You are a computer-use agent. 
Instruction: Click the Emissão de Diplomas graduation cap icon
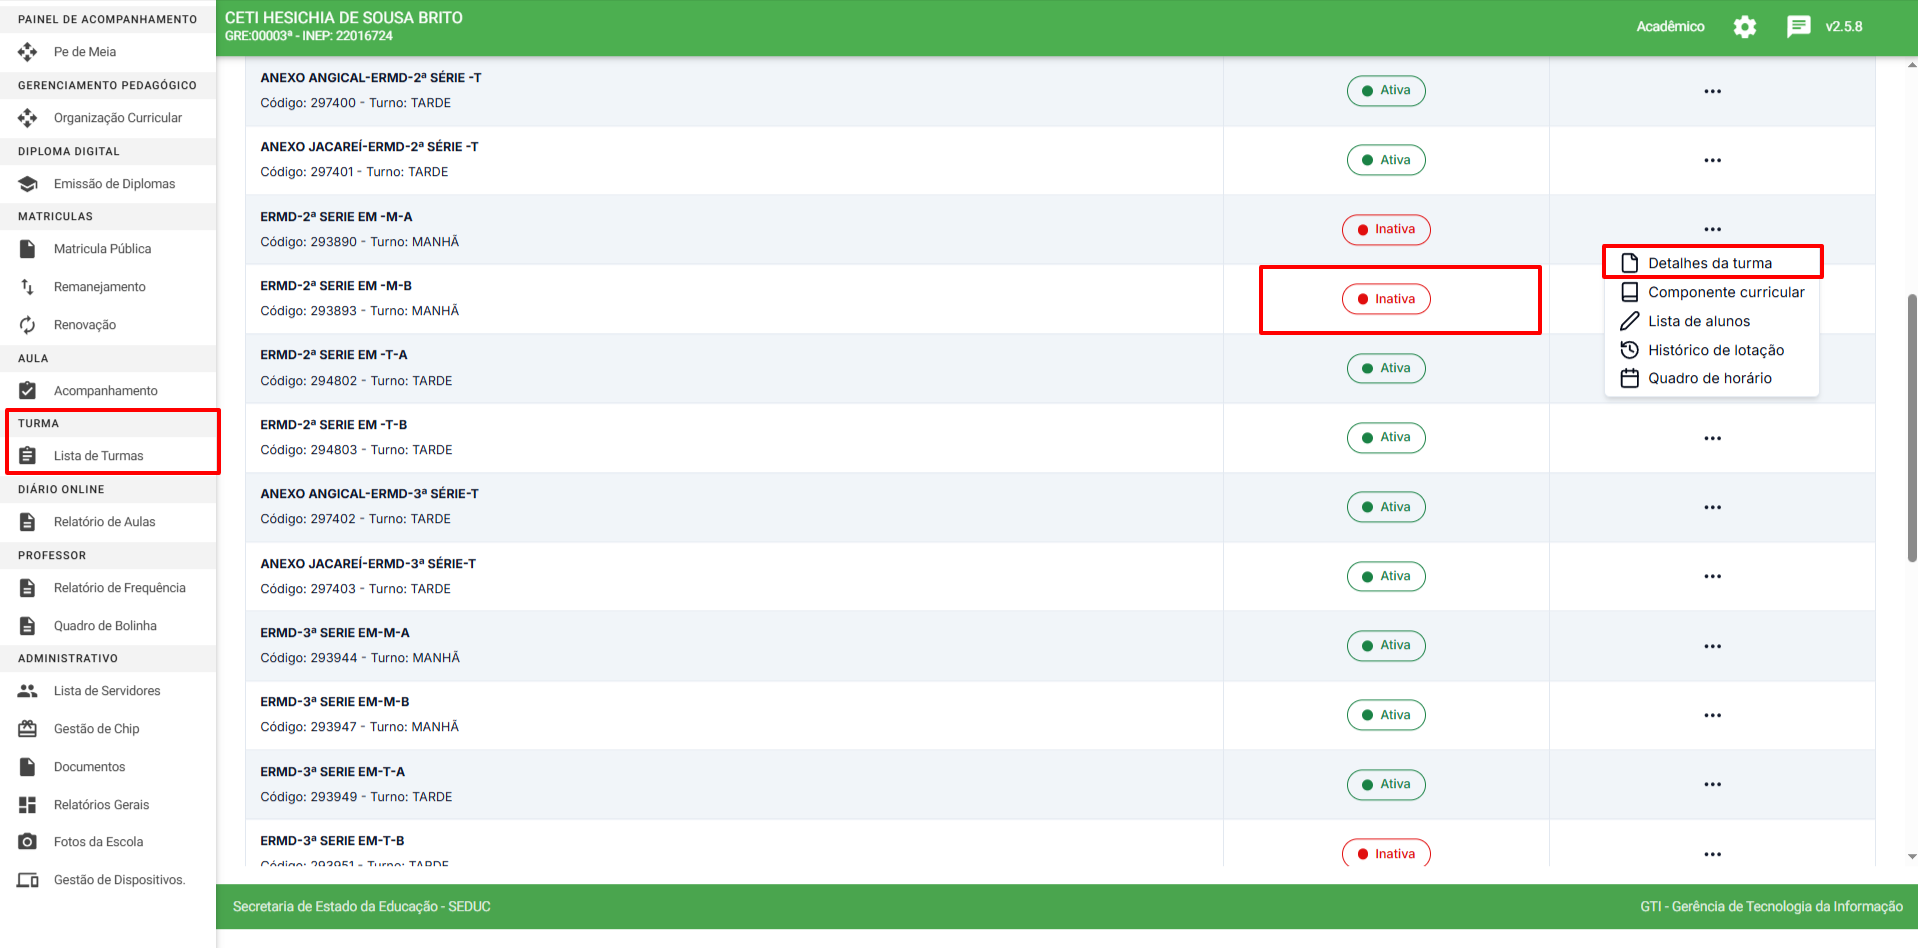tap(28, 184)
